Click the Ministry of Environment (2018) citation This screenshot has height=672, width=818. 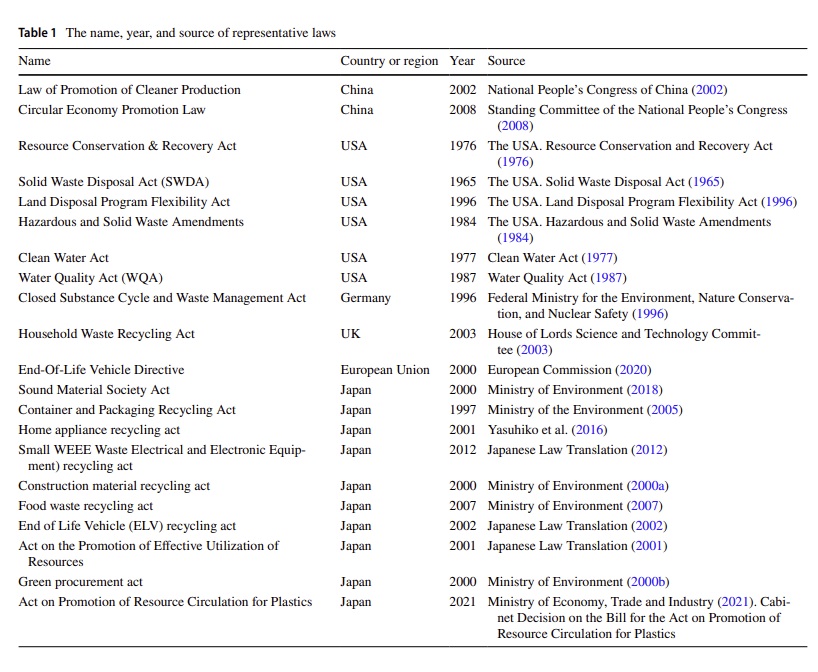pos(644,390)
